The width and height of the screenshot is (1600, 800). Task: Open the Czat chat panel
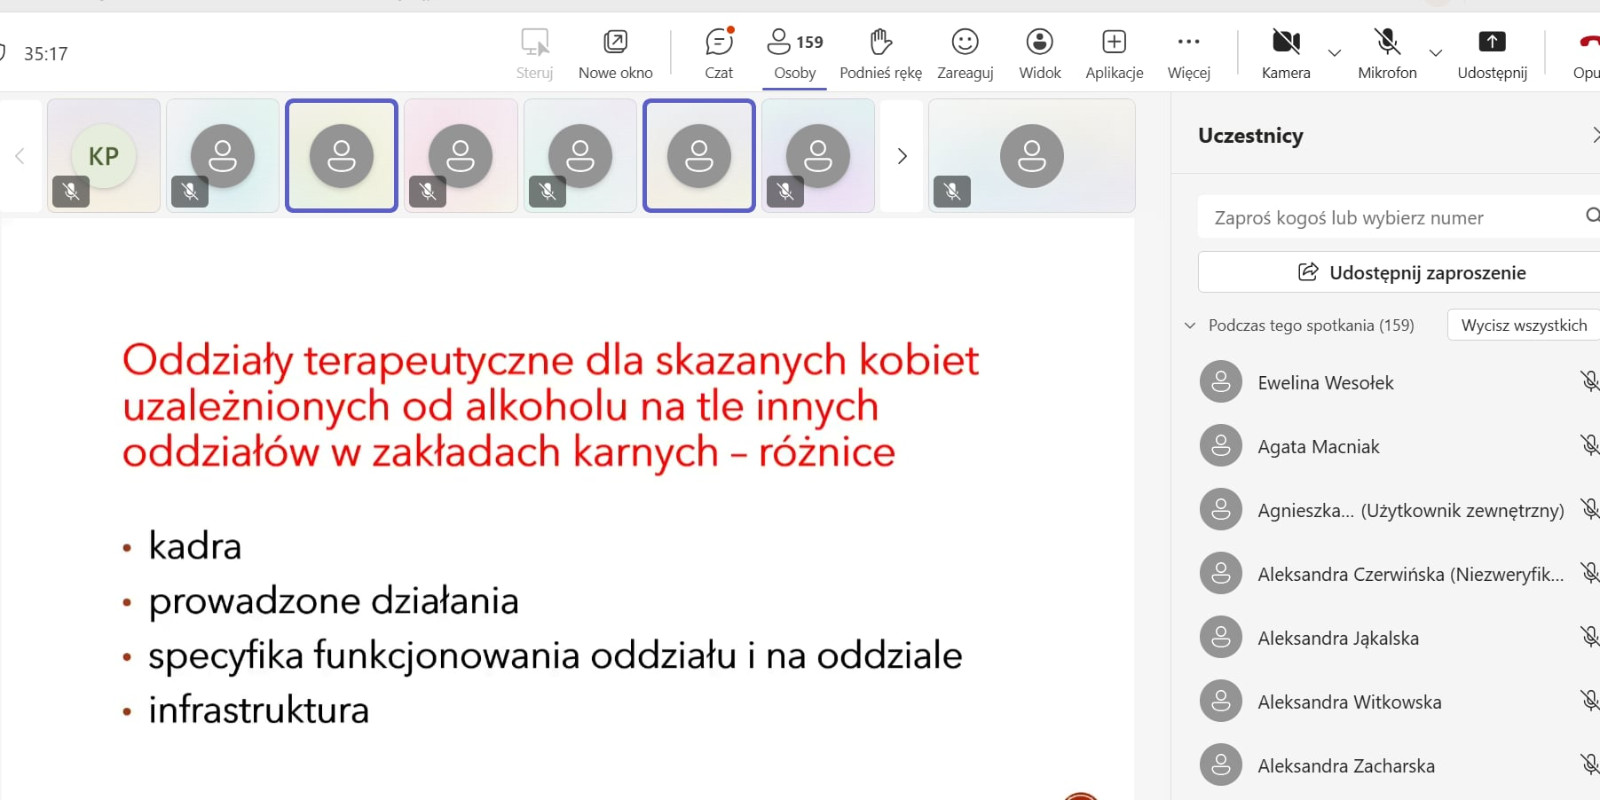click(718, 53)
